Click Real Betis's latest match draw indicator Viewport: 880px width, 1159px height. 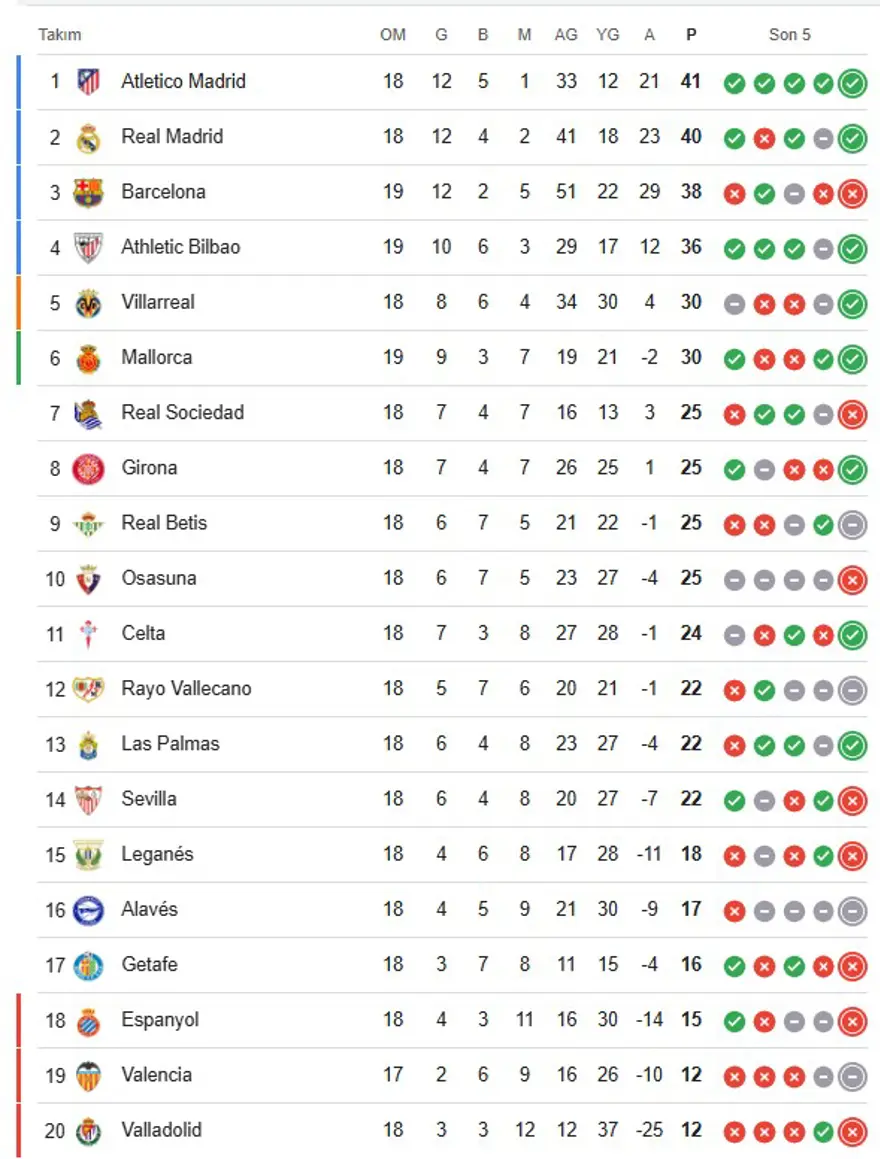[852, 524]
